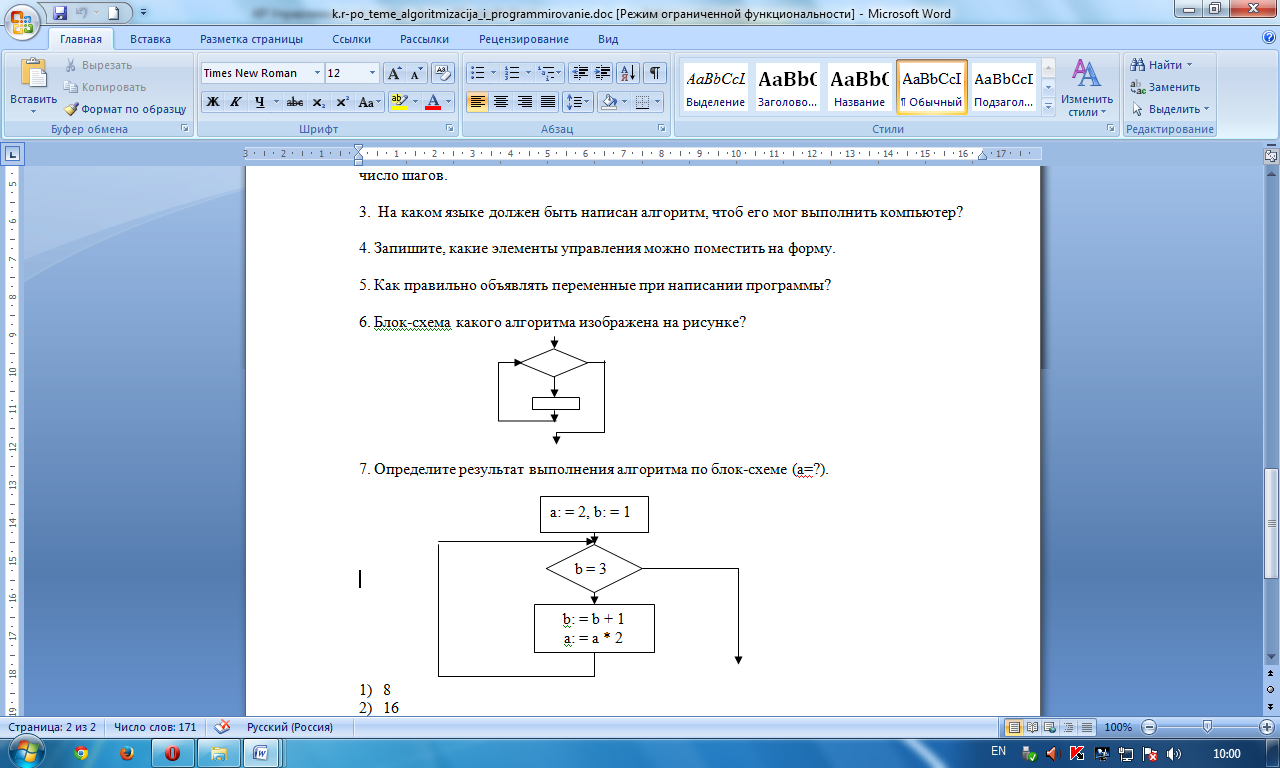Switch to Рецензирование tab
Viewport: 1280px width, 768px height.
pos(523,39)
